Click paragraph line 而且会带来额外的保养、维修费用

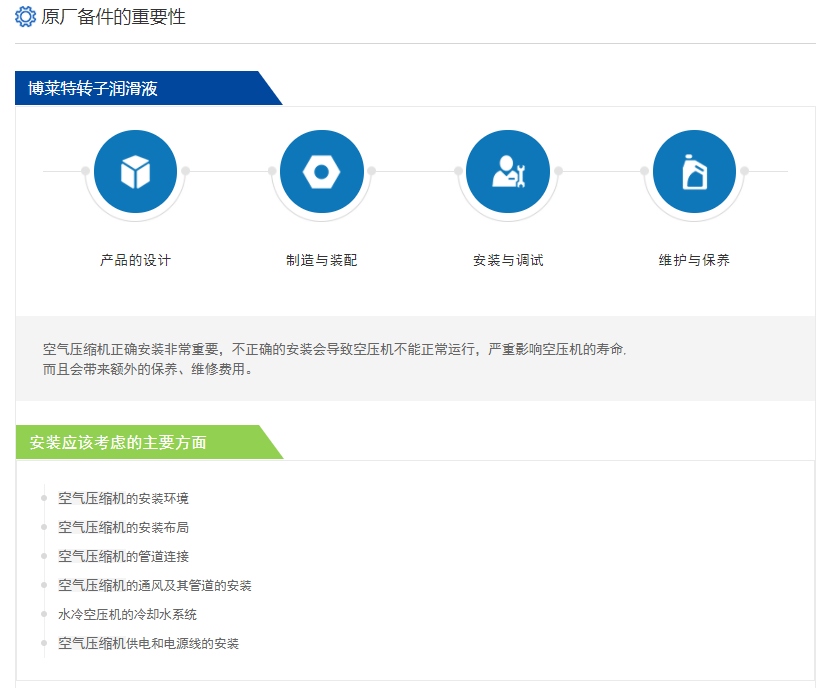pyautogui.click(x=148, y=369)
